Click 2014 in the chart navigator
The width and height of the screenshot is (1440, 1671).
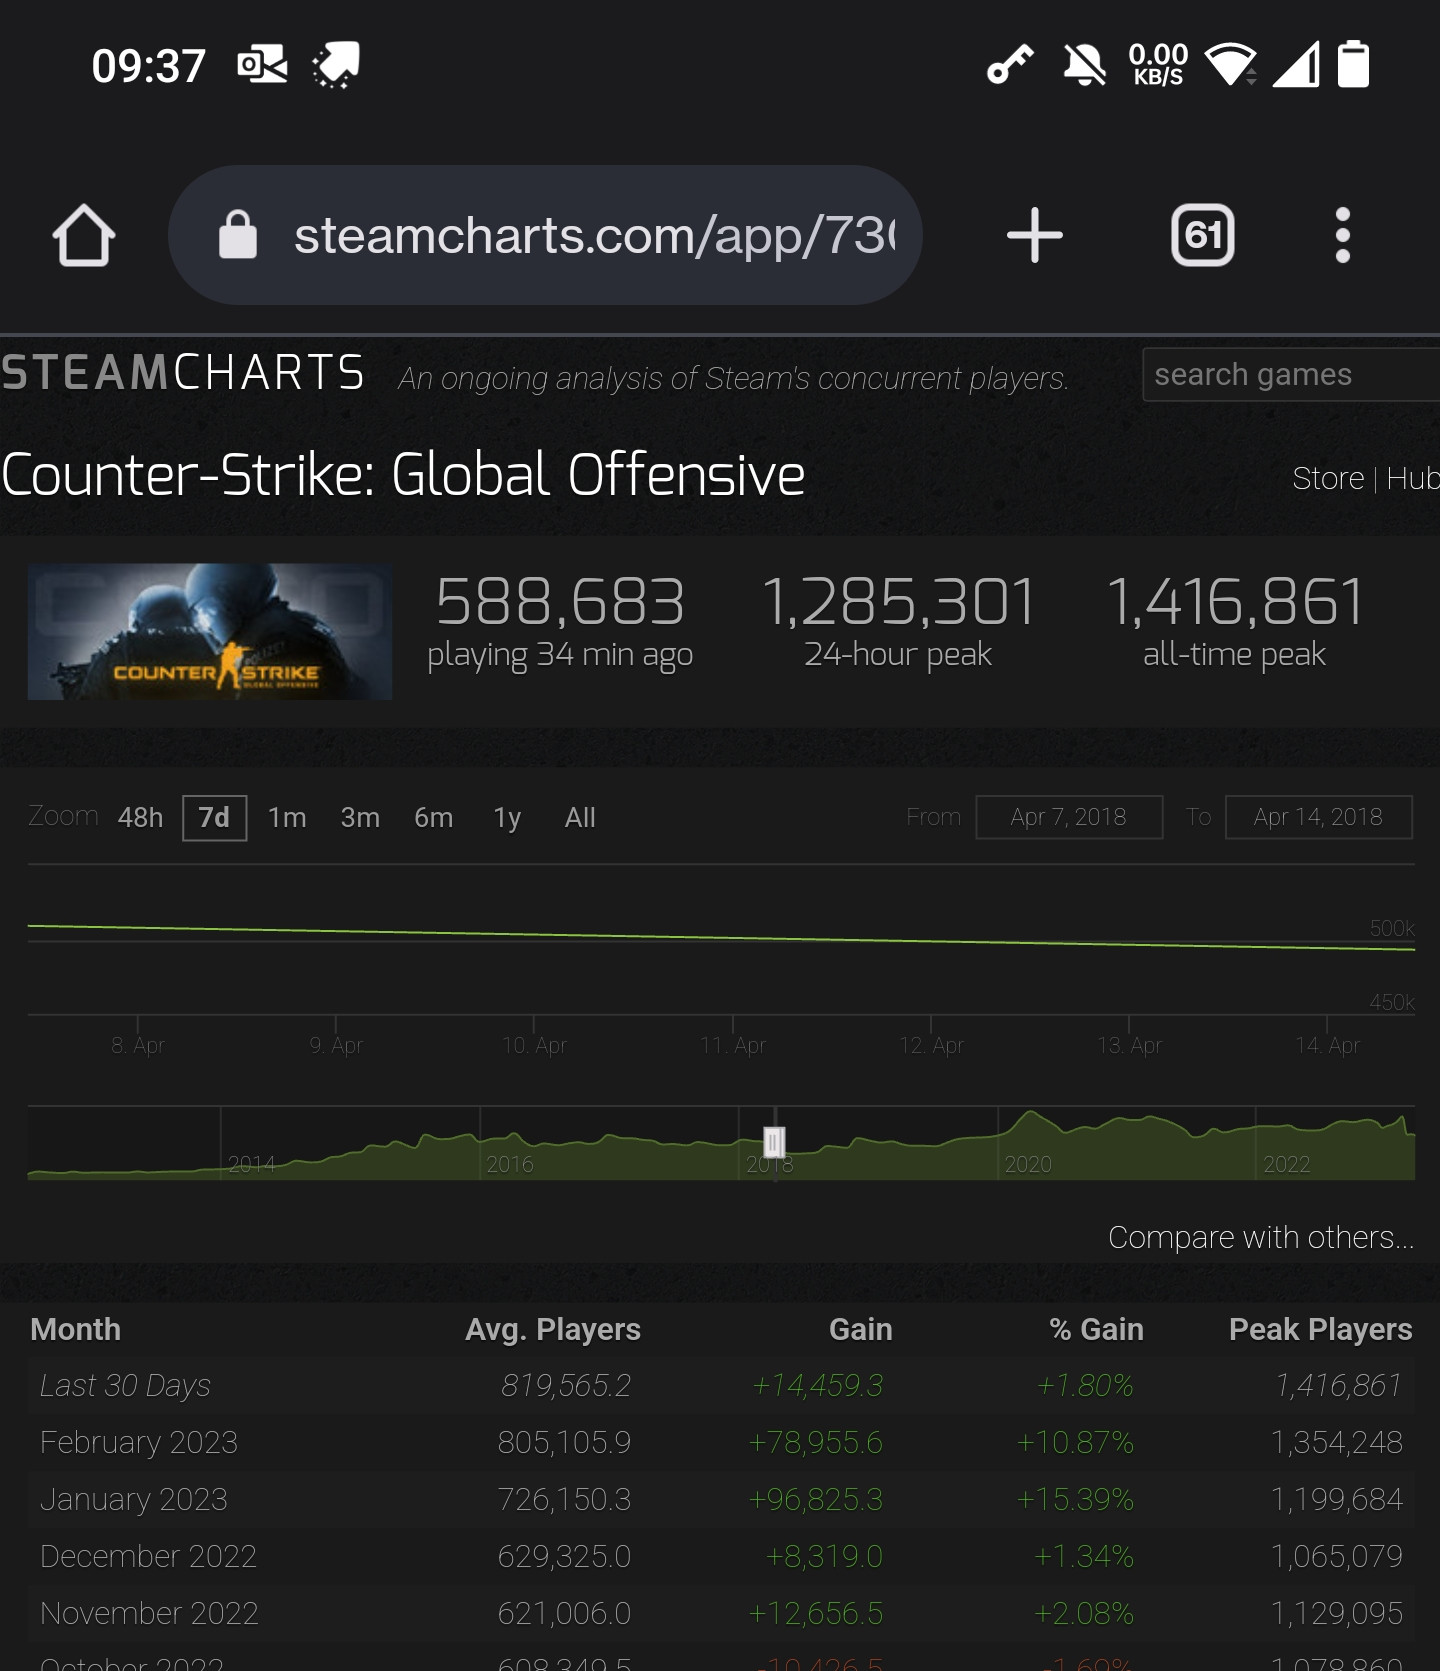coord(251,1164)
